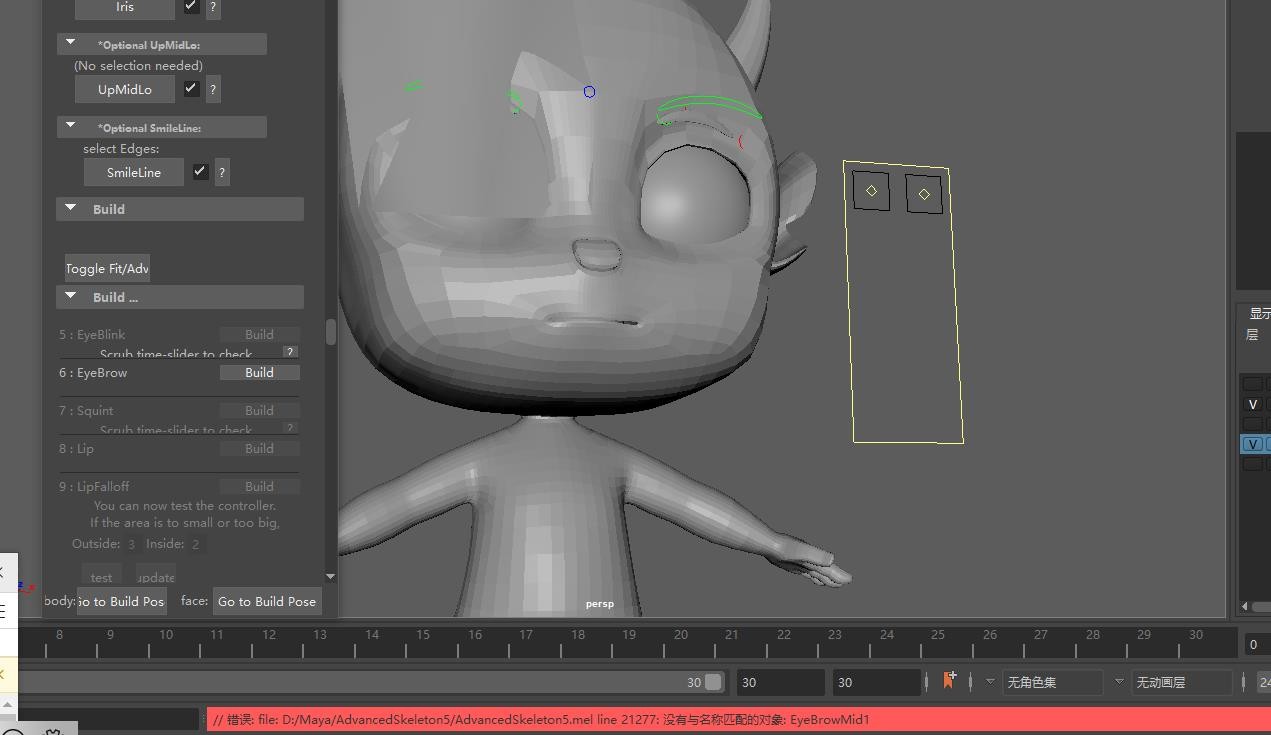Click the help icon beside UpMidLo
This screenshot has width=1271, height=735.
coord(213,89)
